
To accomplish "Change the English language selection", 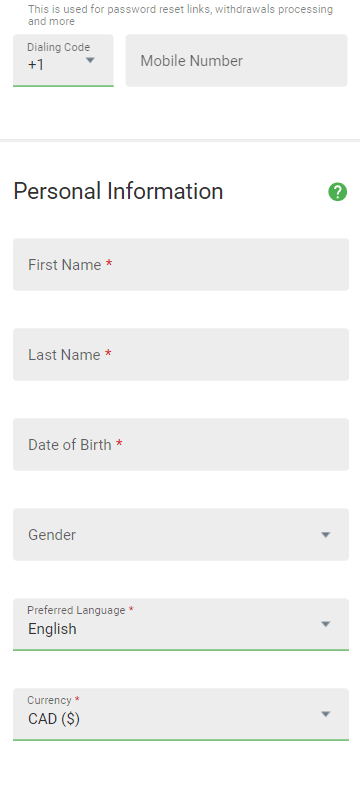I will click(52, 629).
